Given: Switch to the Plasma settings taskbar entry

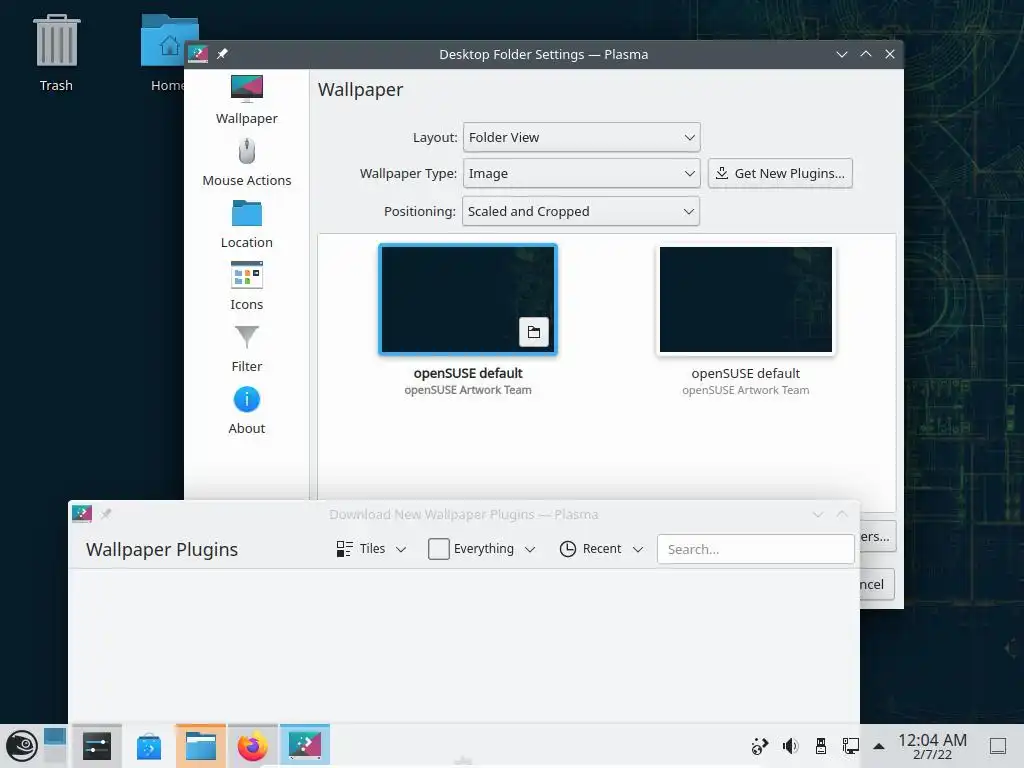Looking at the screenshot, I should click(304, 746).
